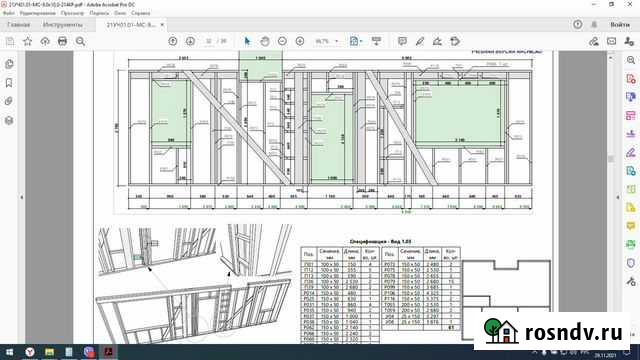Select the hand pan tool
The width and height of the screenshot is (640, 360).
(x=265, y=41)
